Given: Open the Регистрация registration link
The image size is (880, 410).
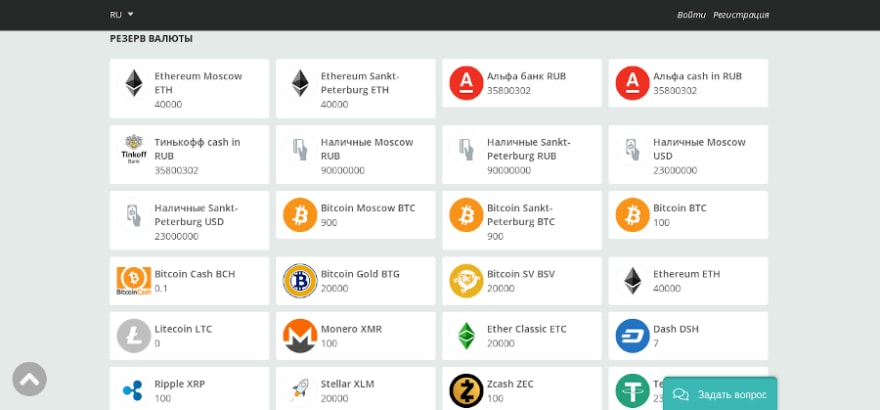Looking at the screenshot, I should pos(741,15).
